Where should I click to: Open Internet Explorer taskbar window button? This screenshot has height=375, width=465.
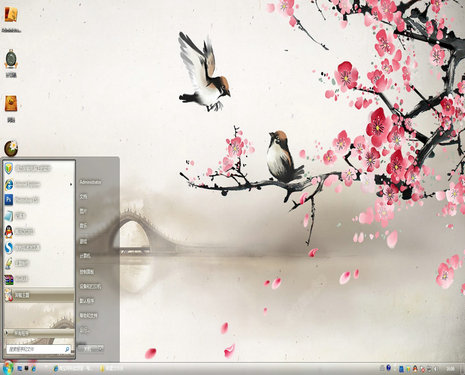[74, 368]
